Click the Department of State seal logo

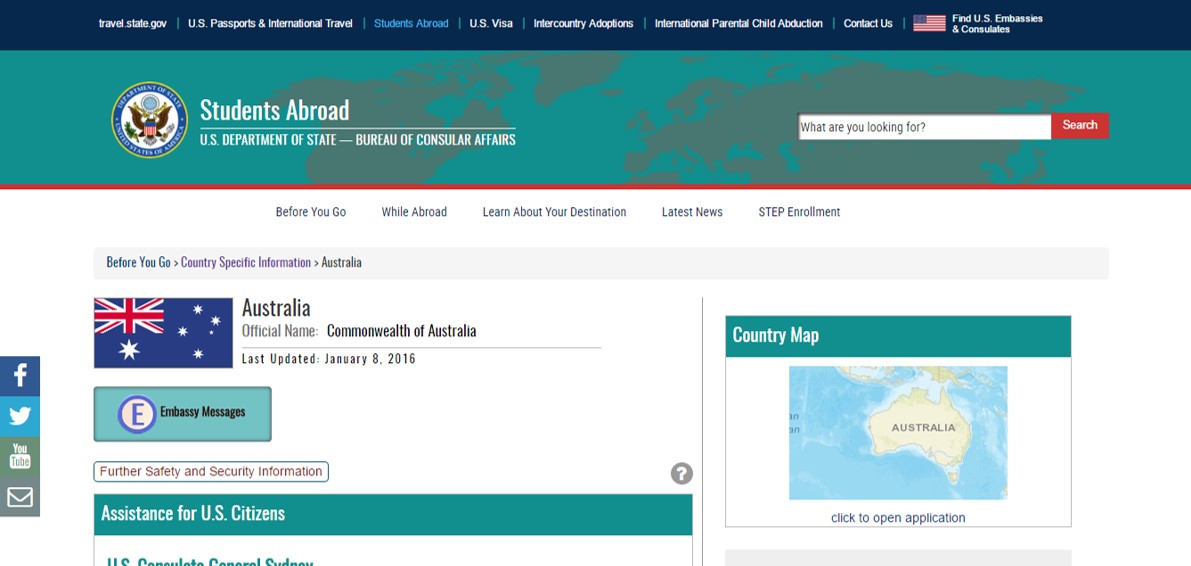pos(149,120)
